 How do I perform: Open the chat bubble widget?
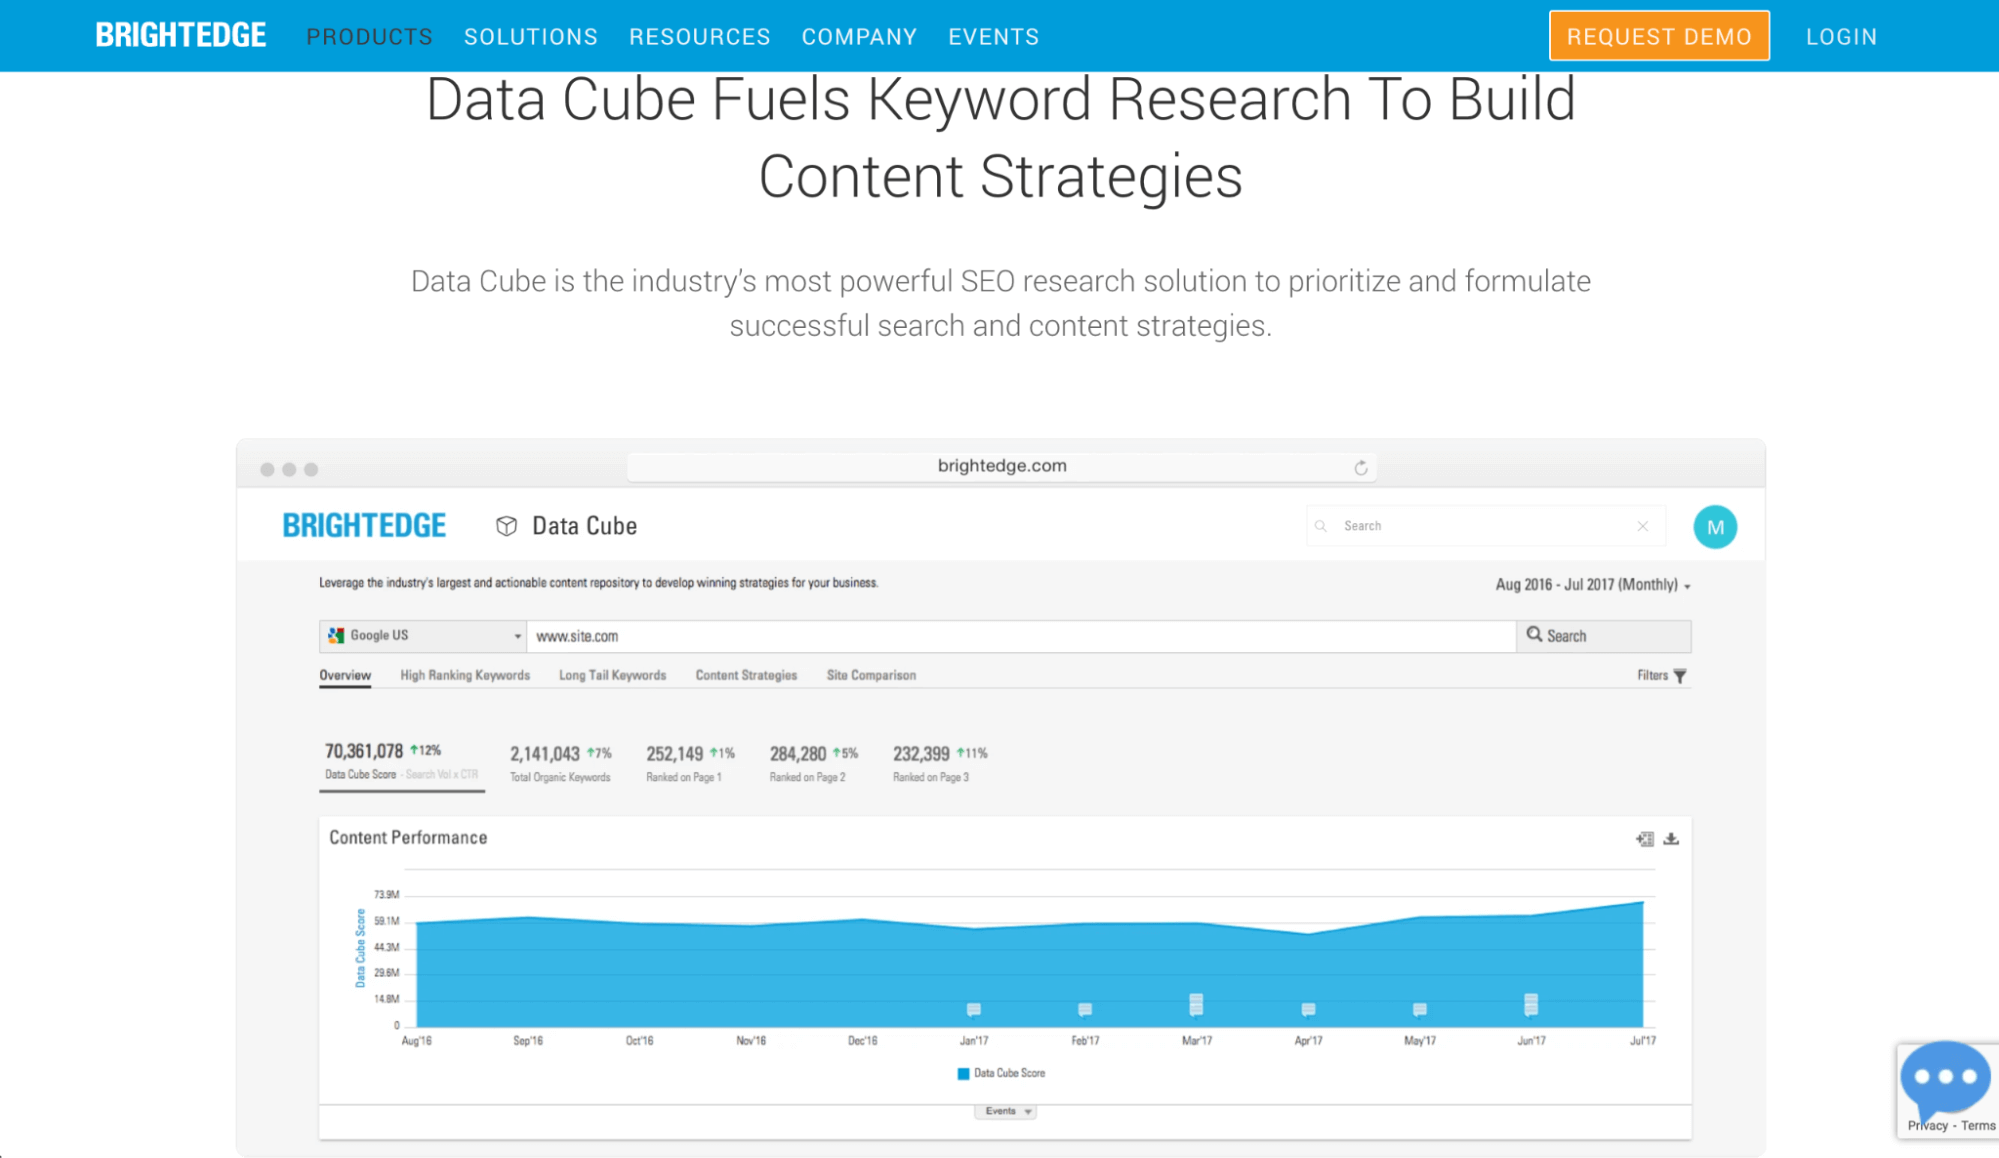tap(1945, 1080)
